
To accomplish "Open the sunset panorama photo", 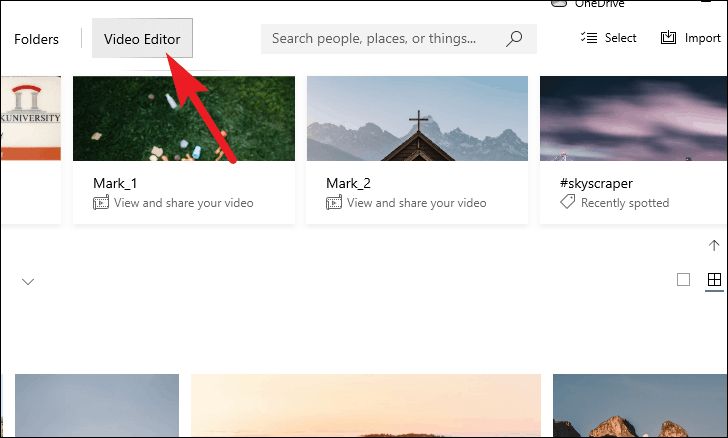I will click(366, 405).
